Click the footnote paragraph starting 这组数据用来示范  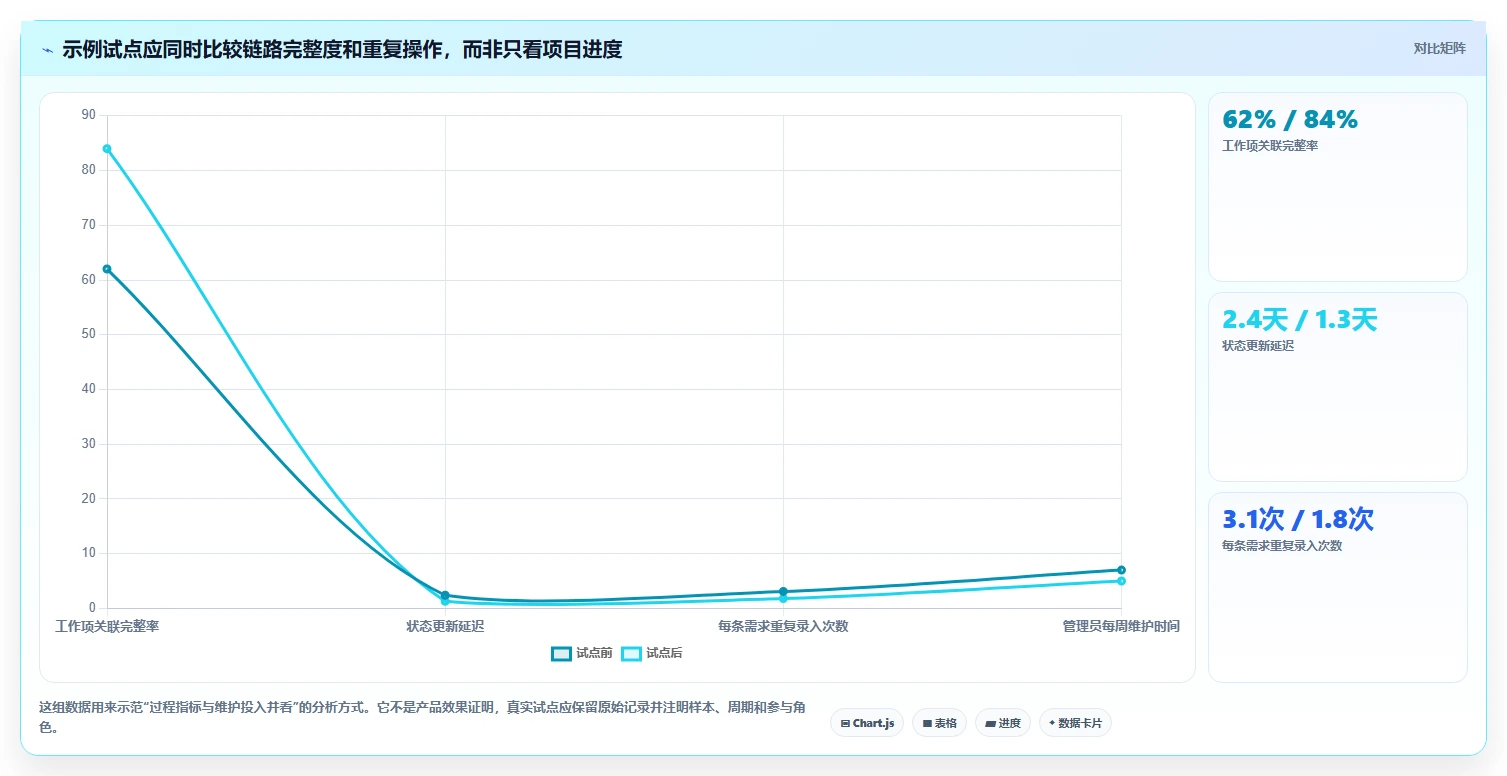(x=423, y=717)
